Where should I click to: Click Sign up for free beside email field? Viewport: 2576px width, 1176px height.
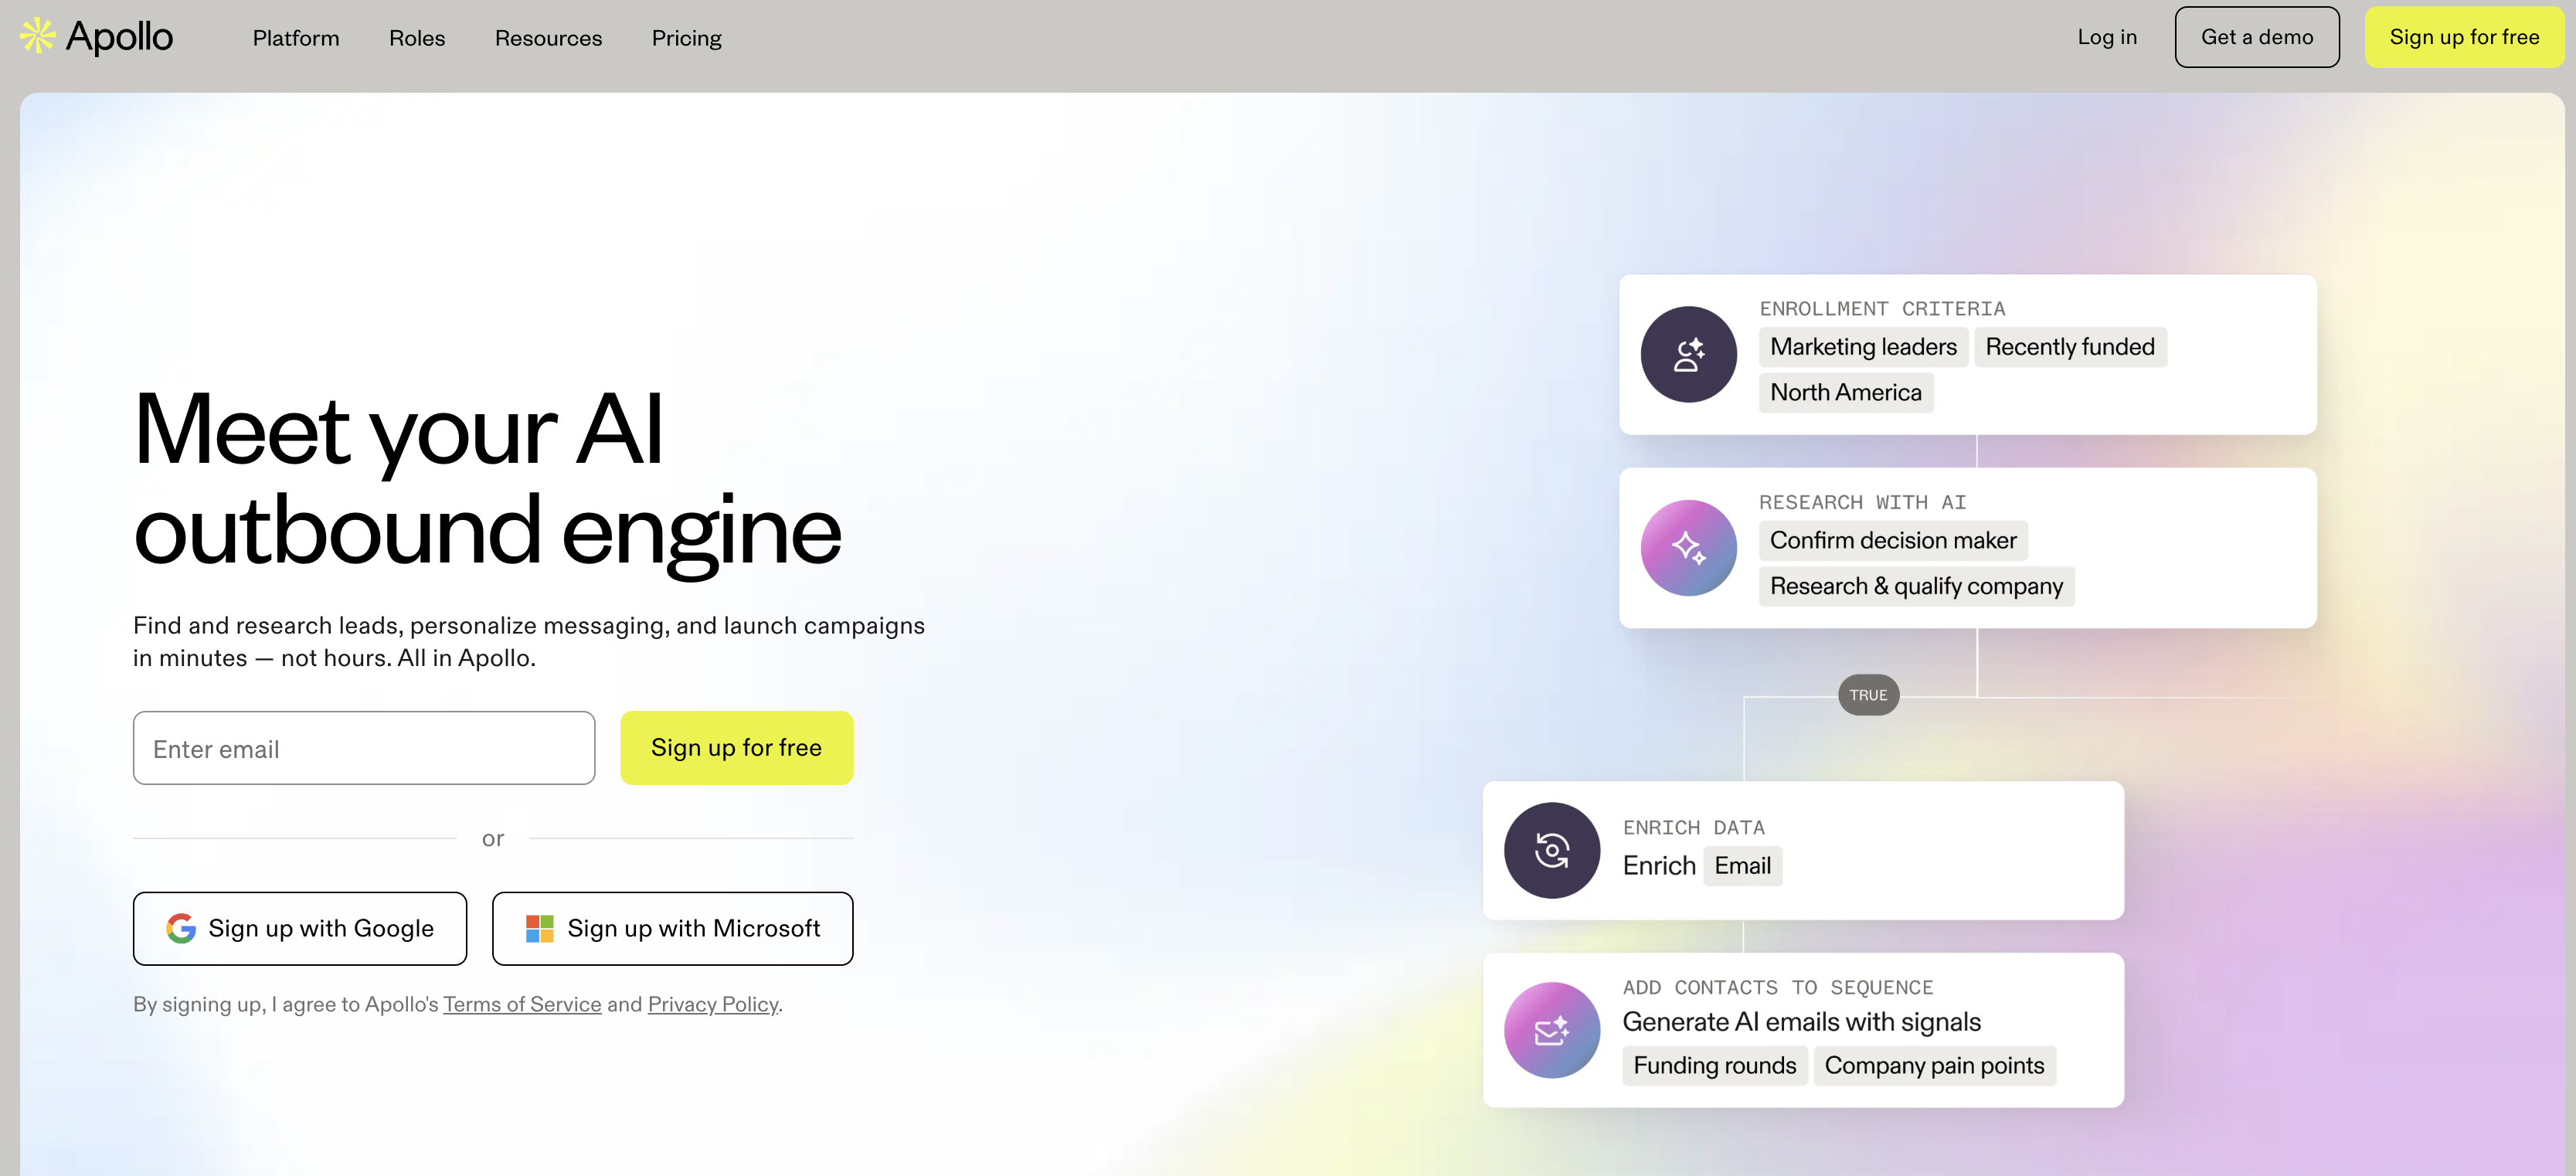coord(736,748)
